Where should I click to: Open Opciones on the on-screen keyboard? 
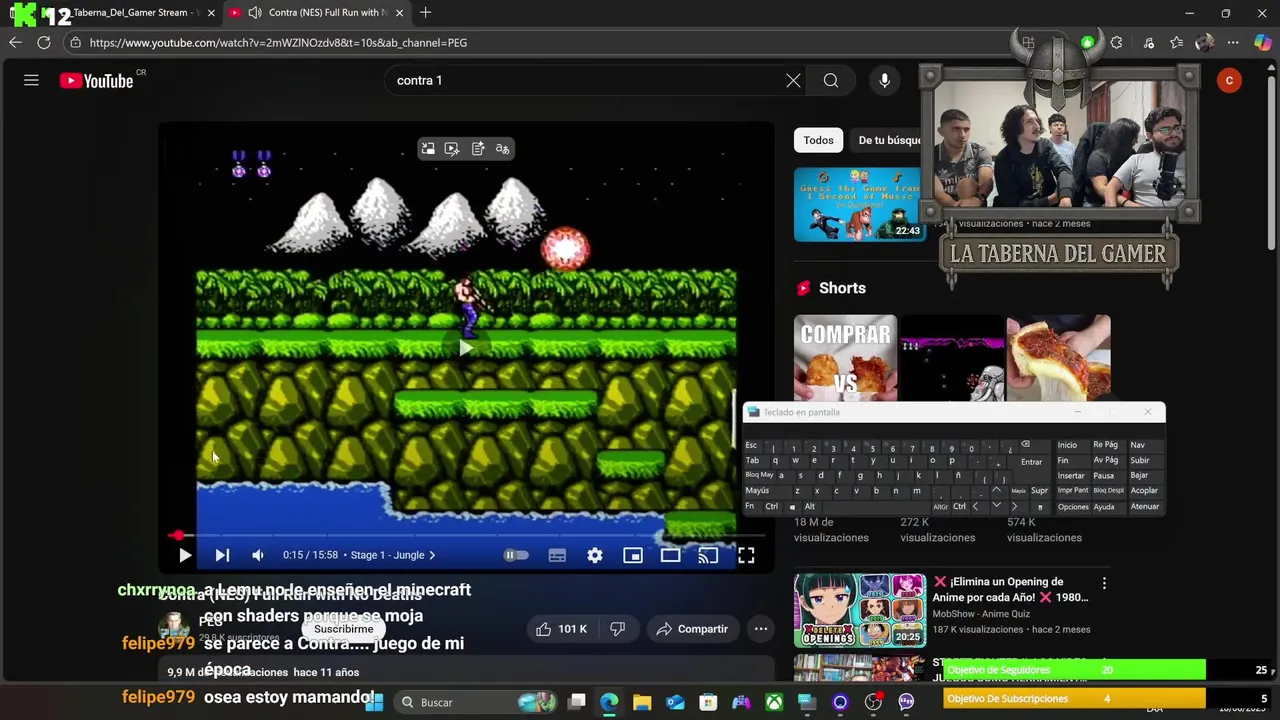(x=1073, y=507)
